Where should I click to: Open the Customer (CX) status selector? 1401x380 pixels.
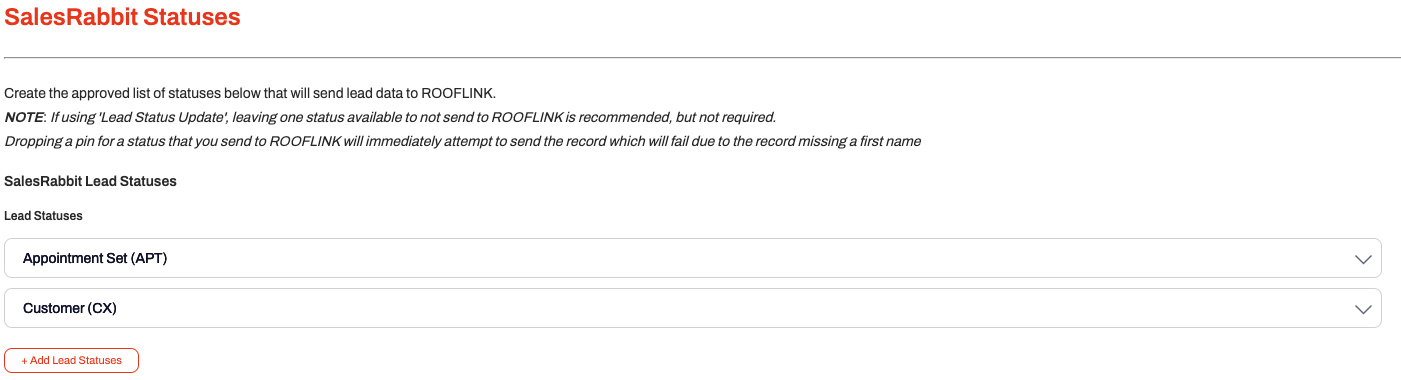click(693, 308)
